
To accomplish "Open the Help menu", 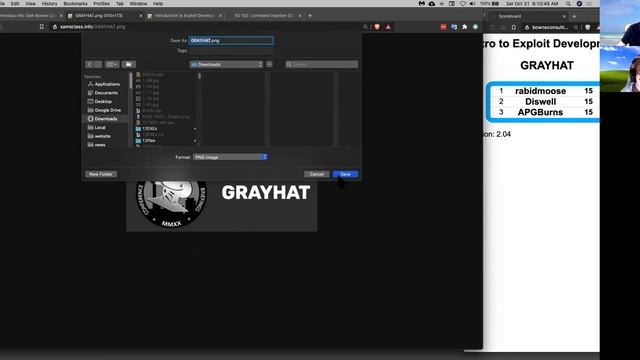I will coord(158,3).
